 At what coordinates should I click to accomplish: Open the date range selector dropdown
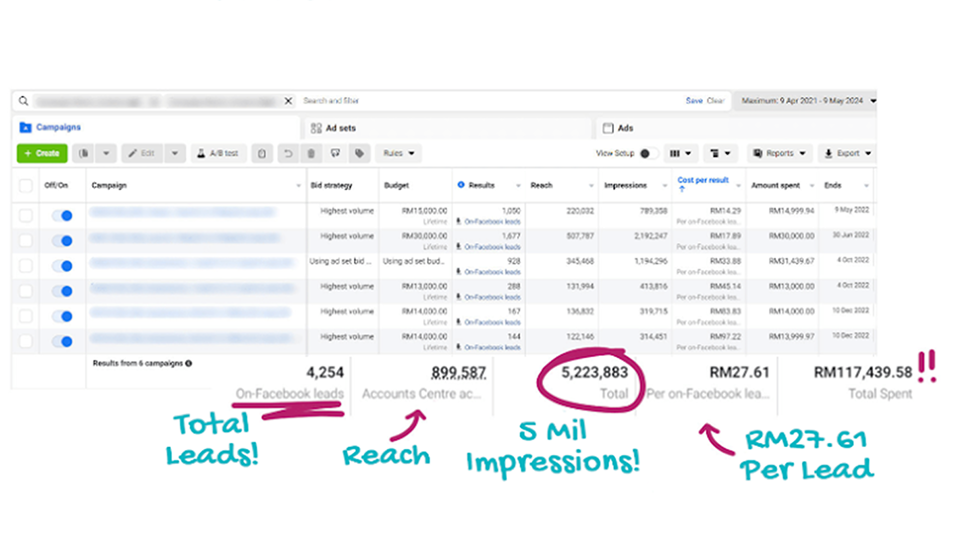point(805,101)
